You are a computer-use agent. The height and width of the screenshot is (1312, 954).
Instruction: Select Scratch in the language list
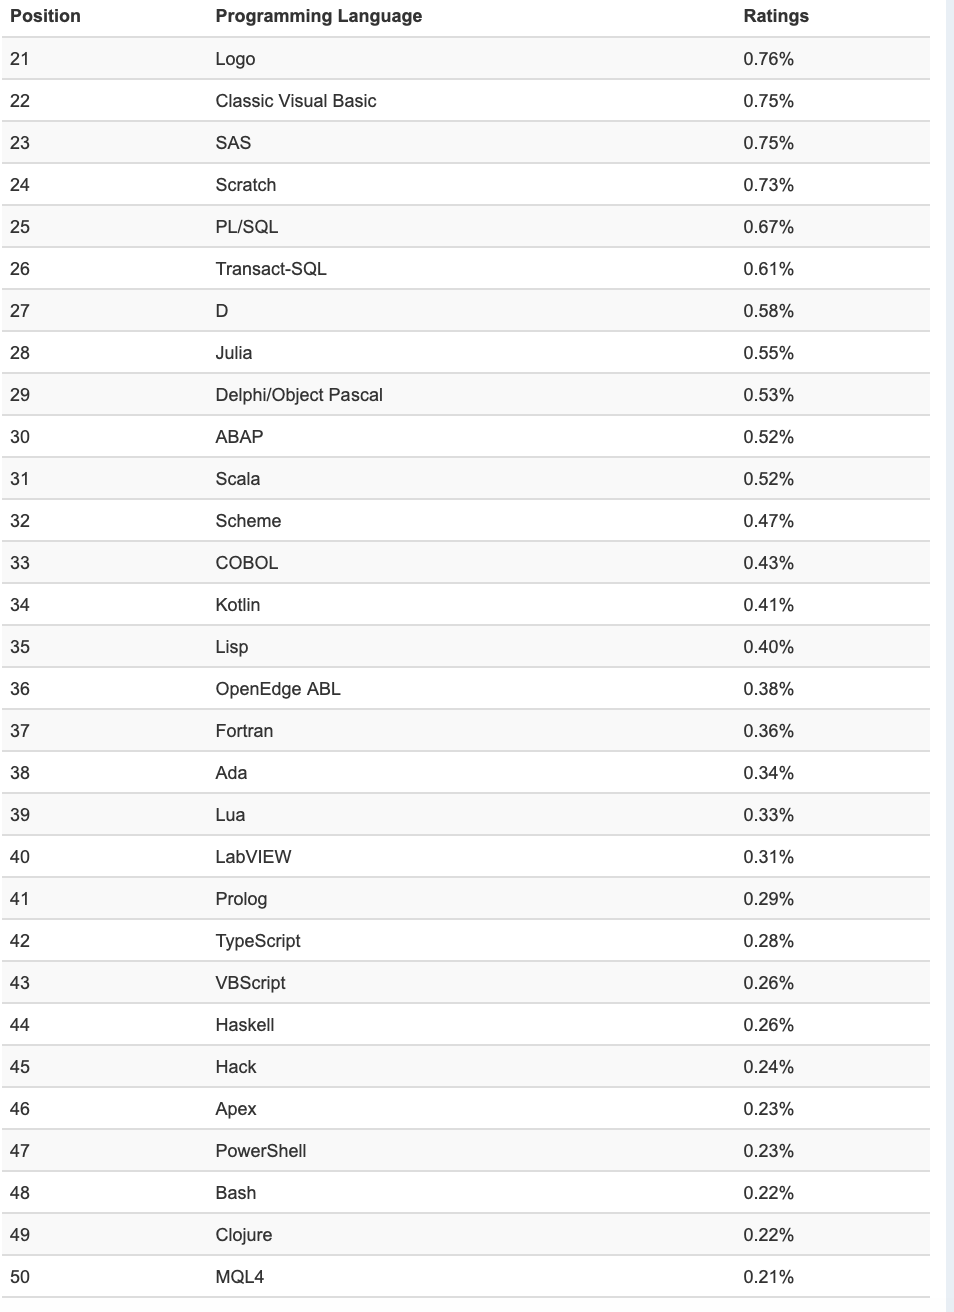pyautogui.click(x=245, y=185)
